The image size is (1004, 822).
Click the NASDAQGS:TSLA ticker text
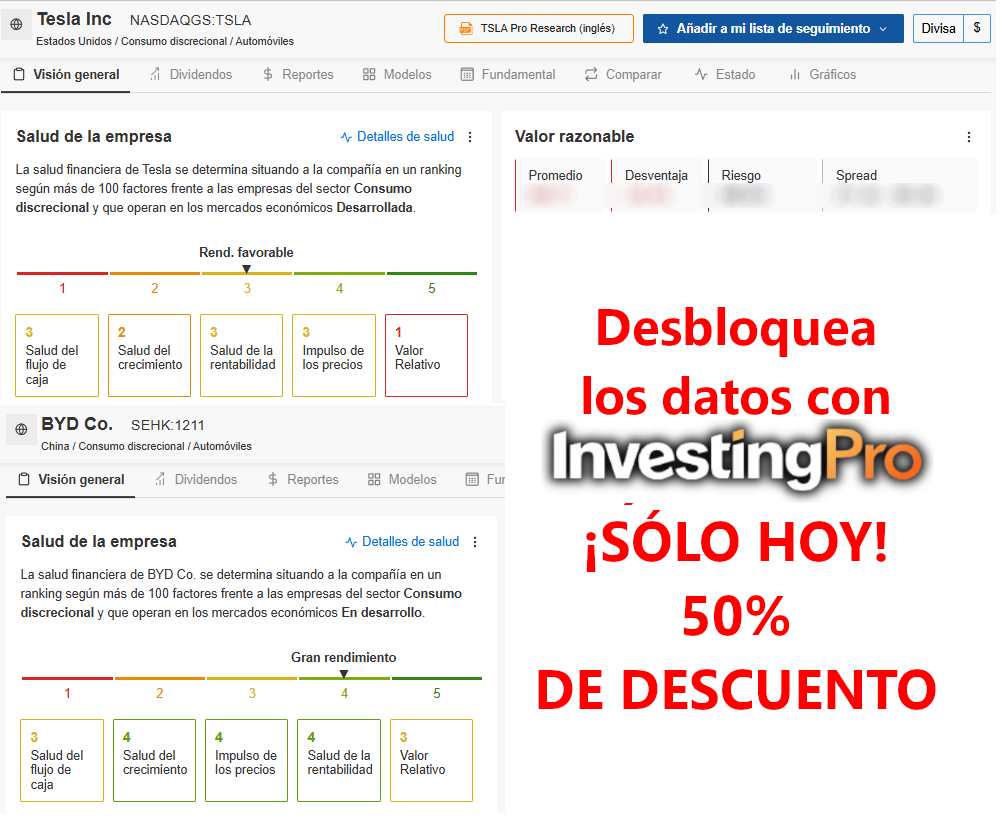tap(192, 20)
